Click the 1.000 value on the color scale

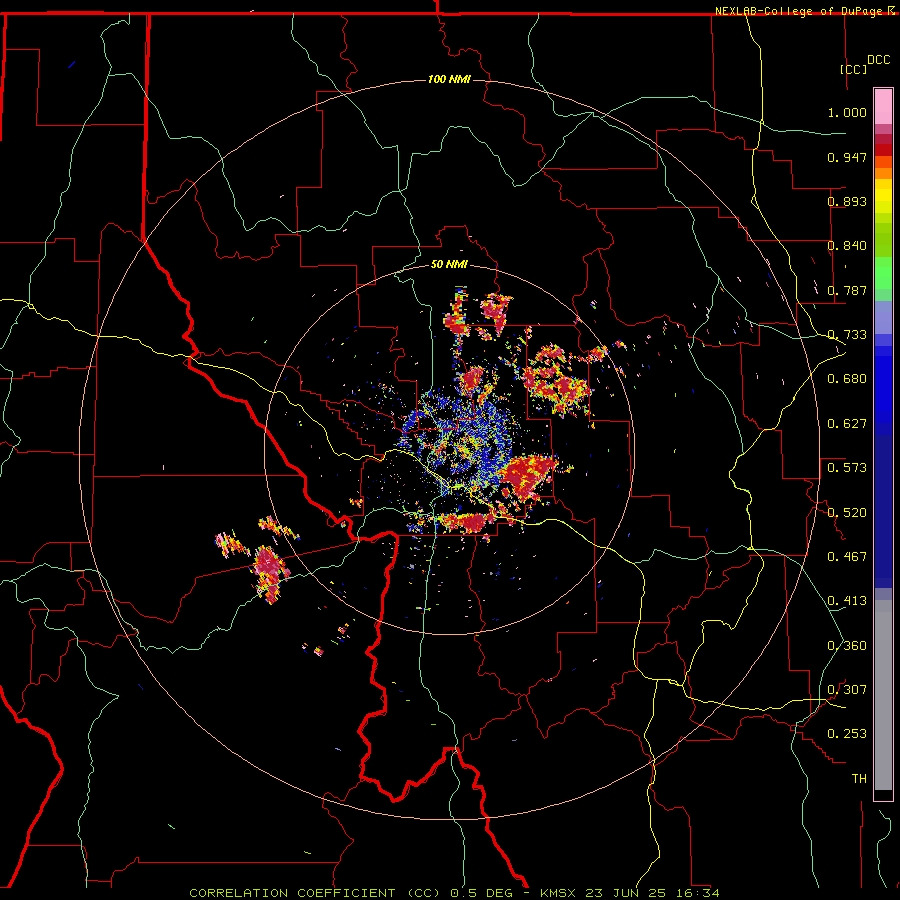pyautogui.click(x=847, y=112)
